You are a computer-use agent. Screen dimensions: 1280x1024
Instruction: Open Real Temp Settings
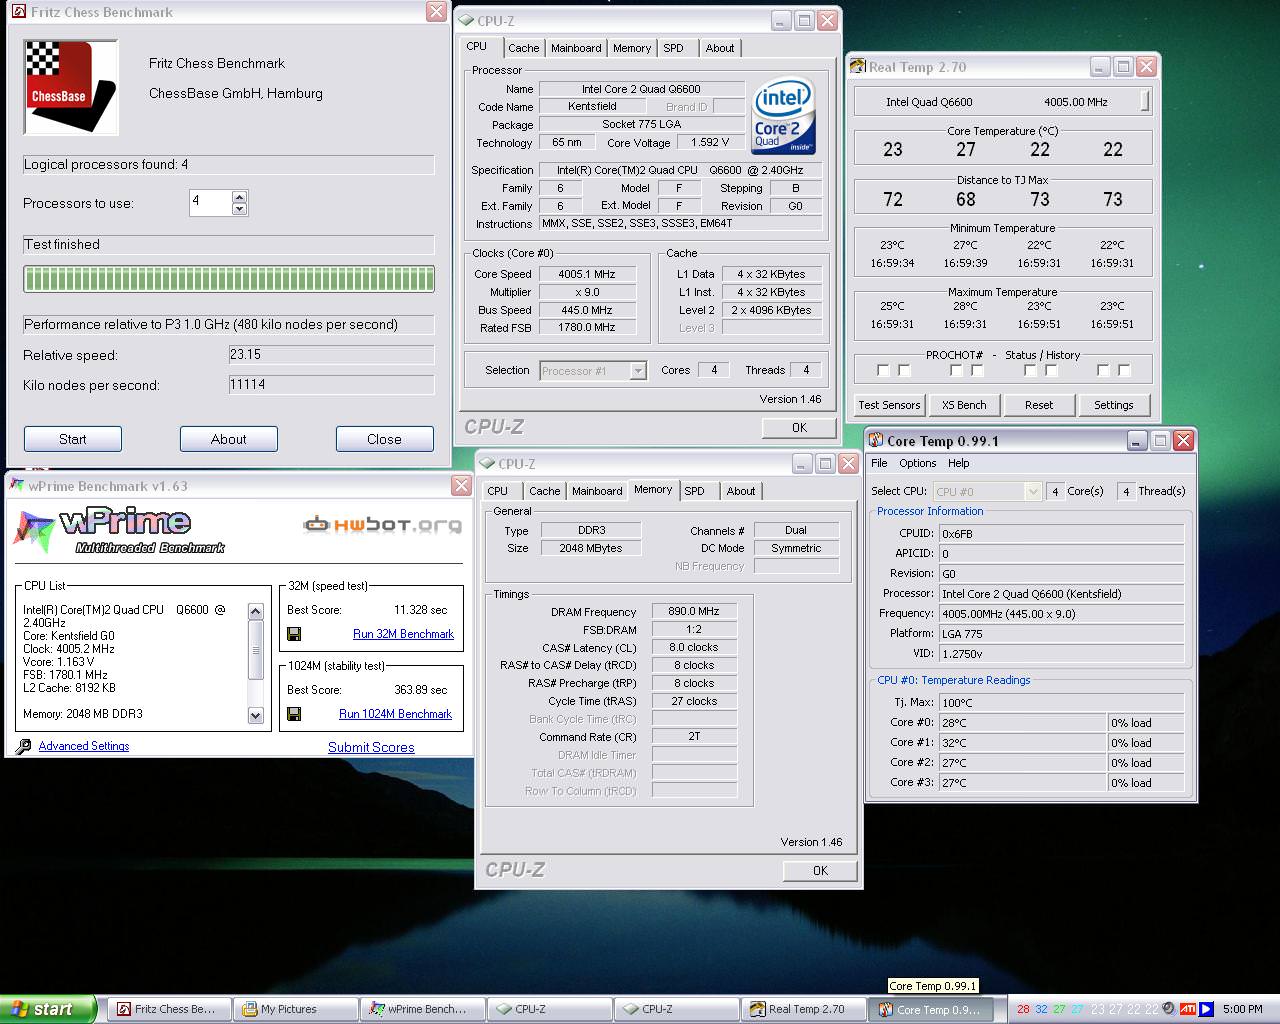pos(1113,405)
